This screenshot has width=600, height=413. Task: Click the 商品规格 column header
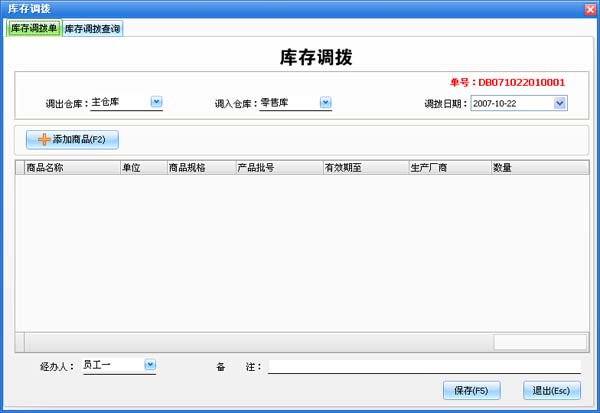[x=200, y=168]
